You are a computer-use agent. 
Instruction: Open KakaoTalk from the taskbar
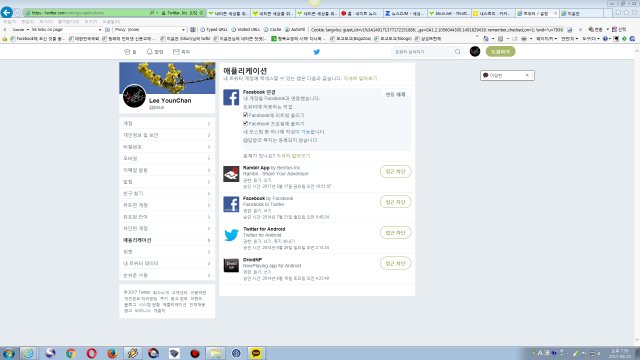256,353
